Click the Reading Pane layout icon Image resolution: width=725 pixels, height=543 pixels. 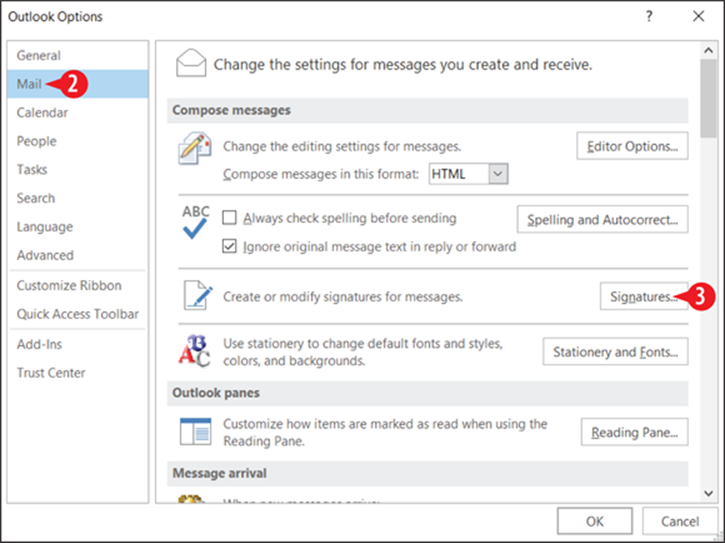(196, 432)
